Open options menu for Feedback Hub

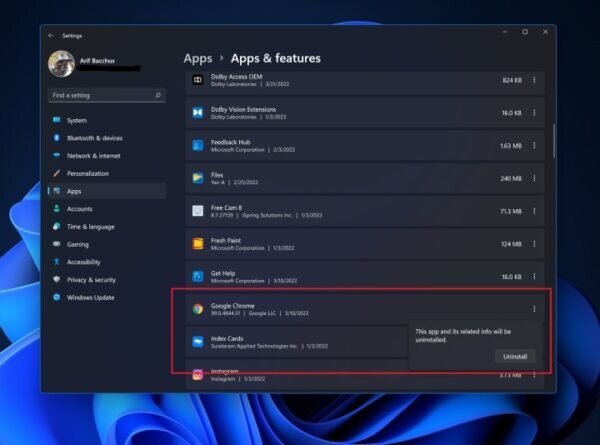pyautogui.click(x=534, y=145)
